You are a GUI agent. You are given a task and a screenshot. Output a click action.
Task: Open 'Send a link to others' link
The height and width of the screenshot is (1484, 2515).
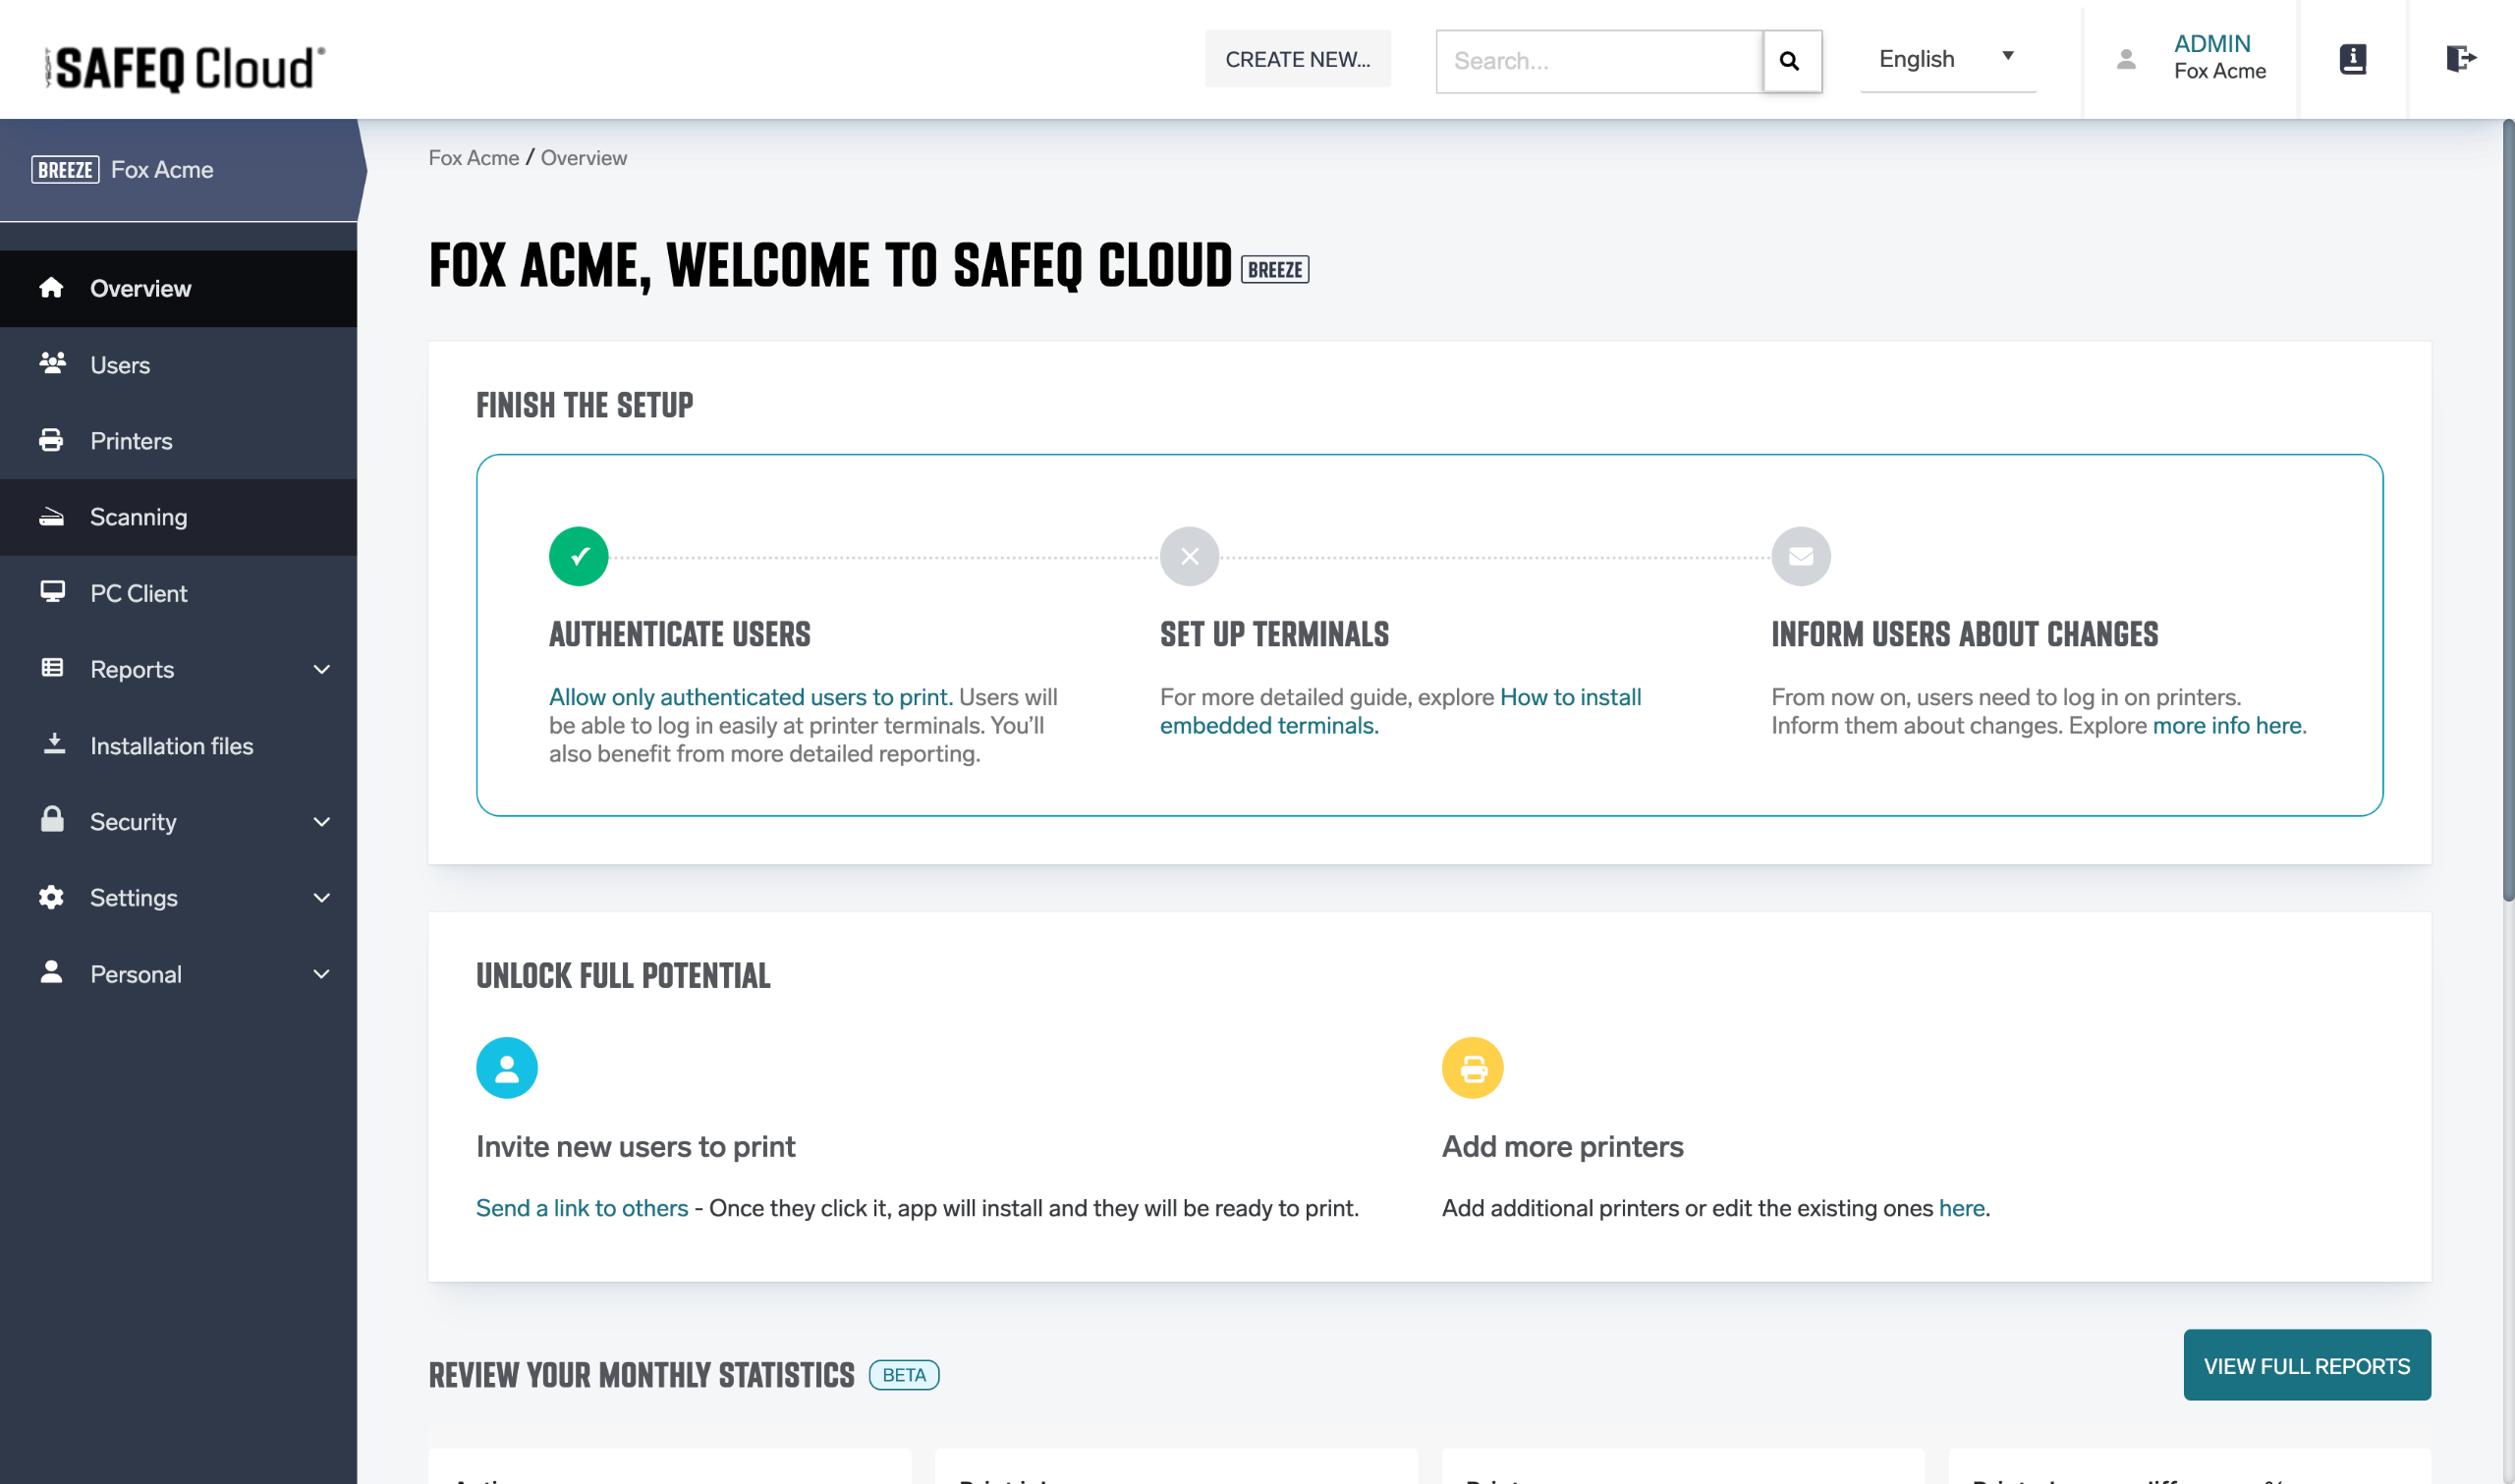pyautogui.click(x=581, y=1208)
